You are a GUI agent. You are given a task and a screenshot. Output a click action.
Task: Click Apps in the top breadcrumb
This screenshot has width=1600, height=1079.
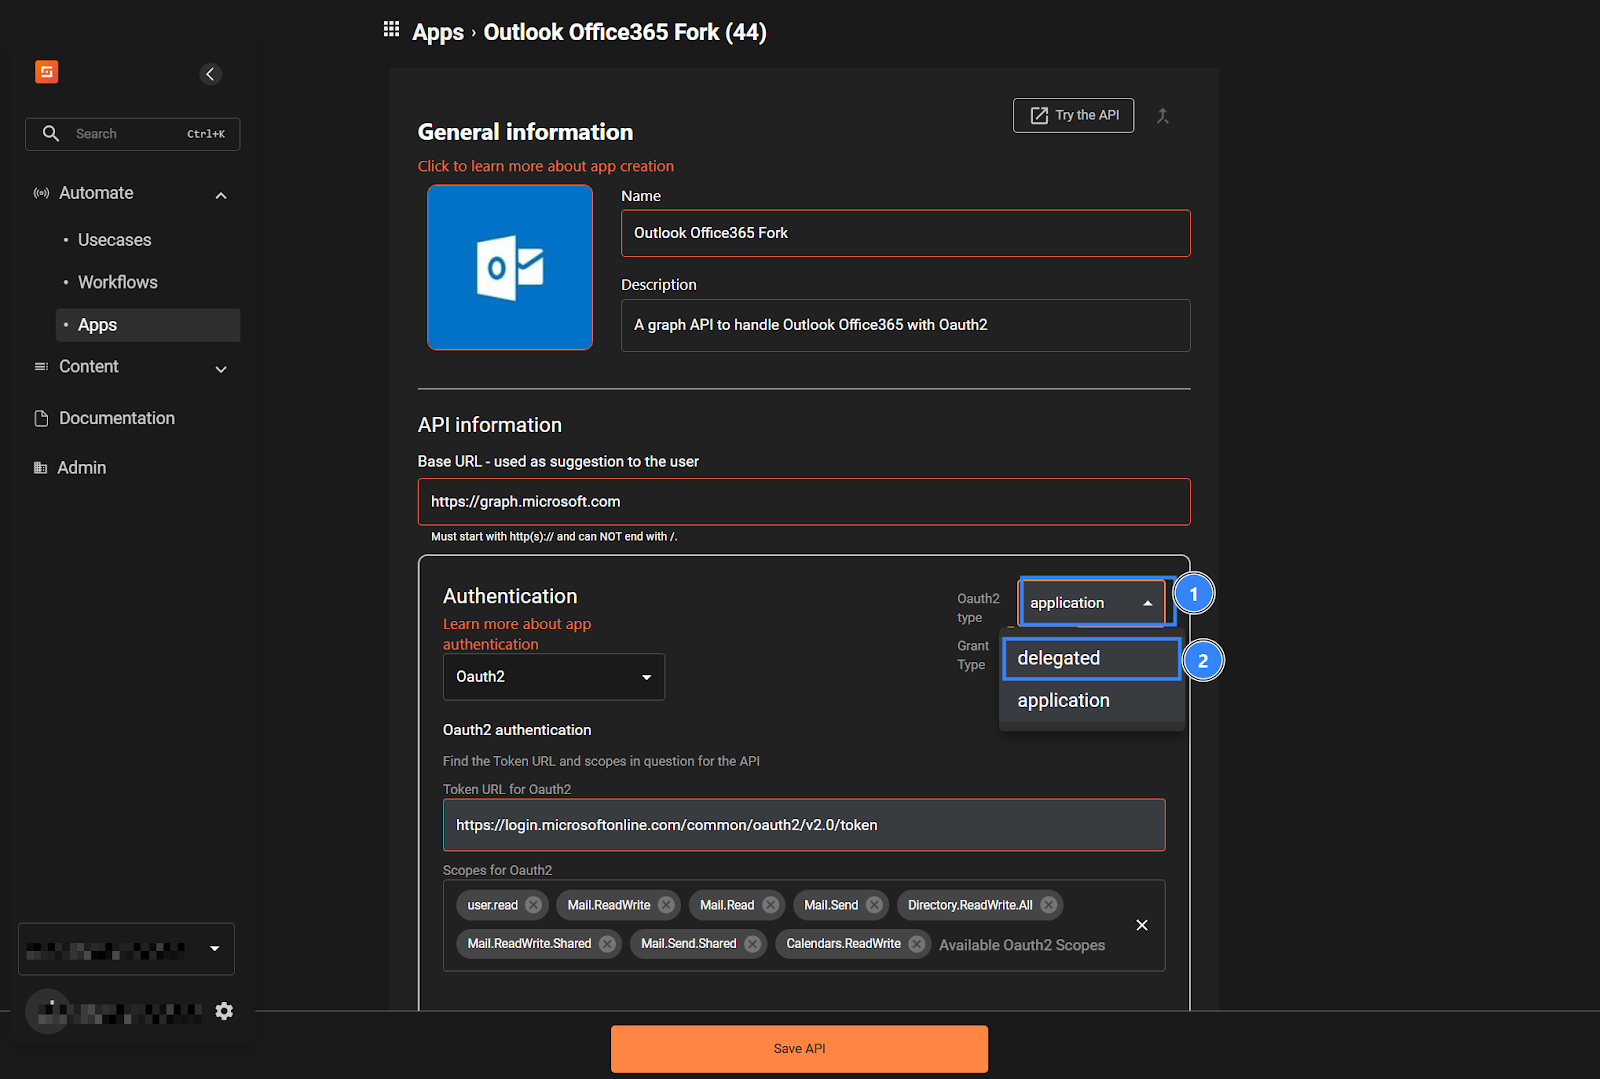[x=437, y=31]
